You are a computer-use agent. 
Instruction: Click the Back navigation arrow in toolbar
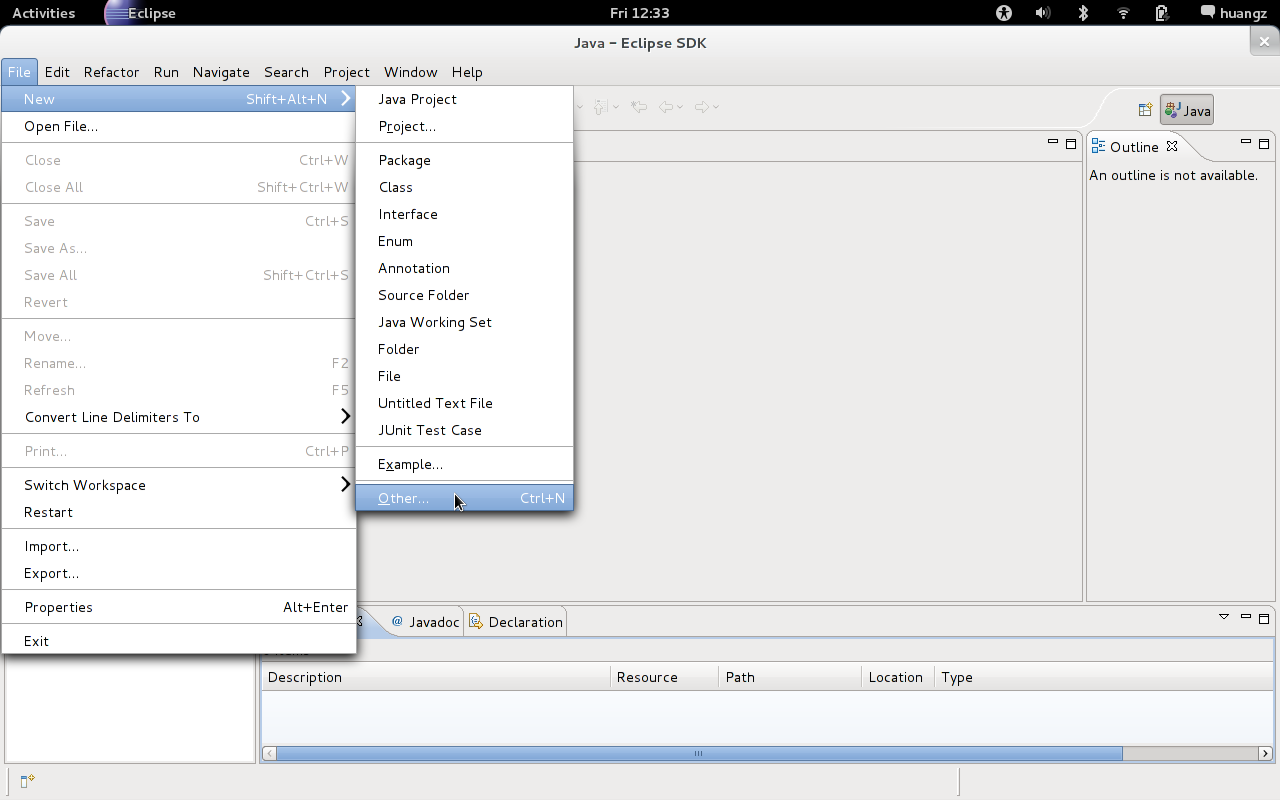point(665,107)
